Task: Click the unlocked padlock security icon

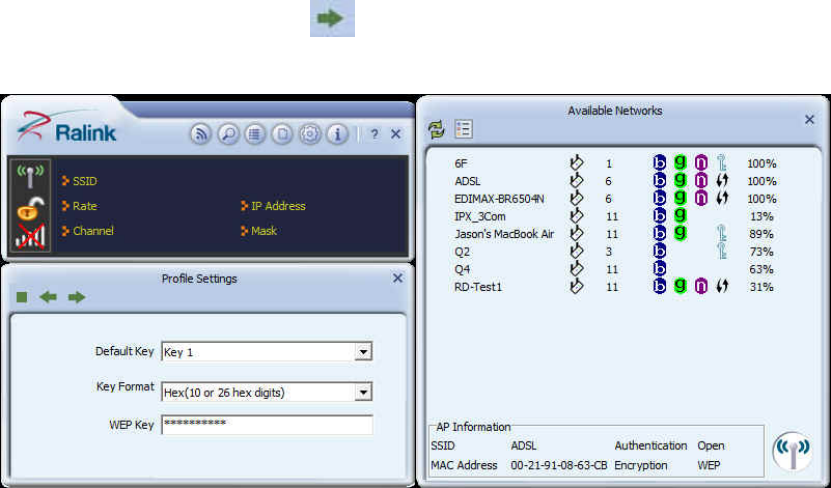Action: (30, 208)
